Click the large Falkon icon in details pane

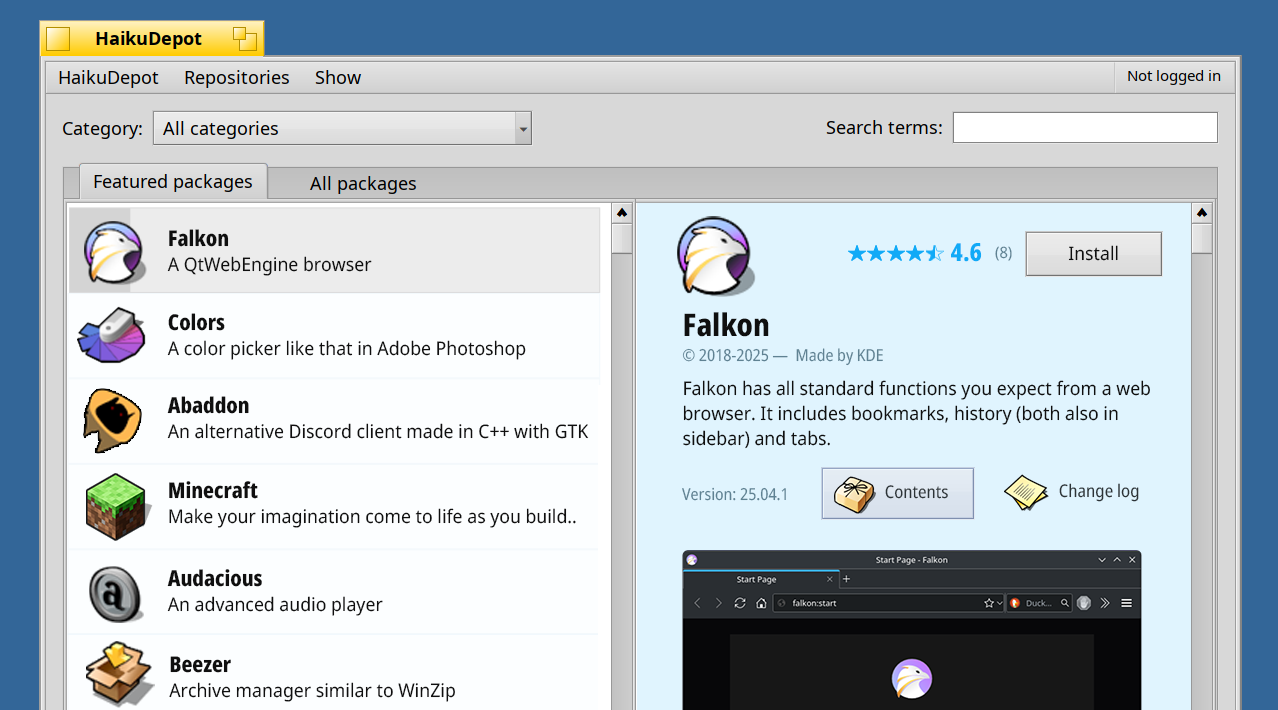(x=714, y=256)
